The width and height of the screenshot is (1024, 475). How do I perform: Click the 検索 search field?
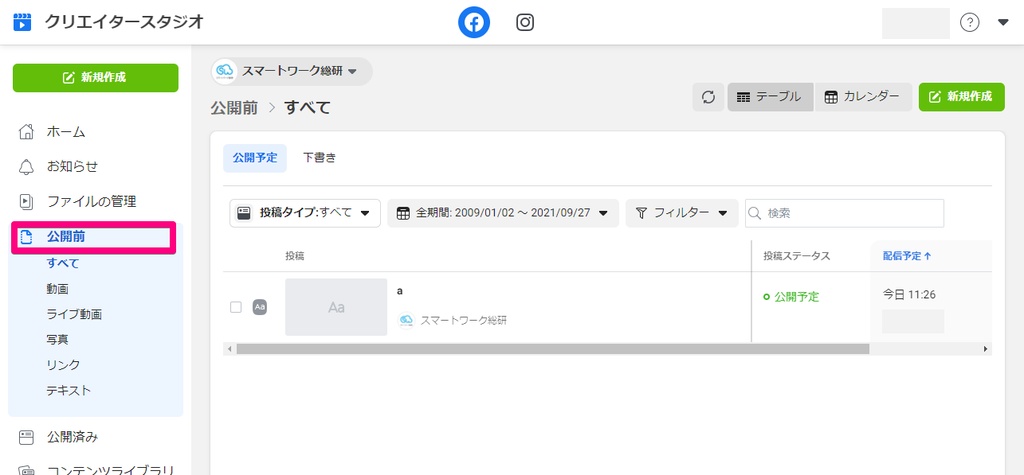pos(844,213)
